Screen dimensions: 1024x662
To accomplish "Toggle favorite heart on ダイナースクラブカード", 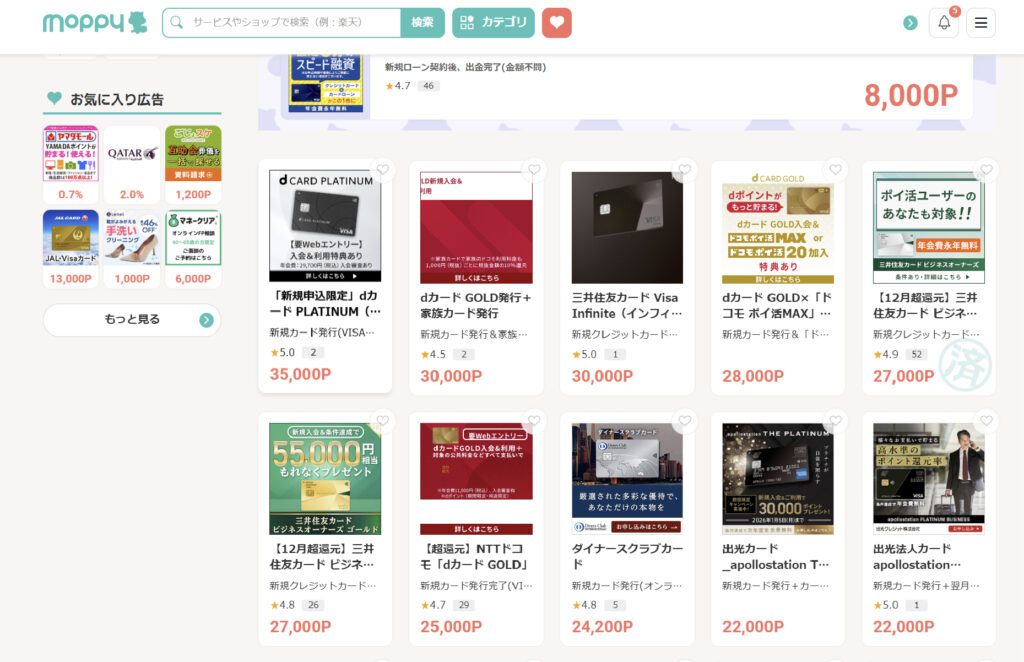I will [x=684, y=421].
